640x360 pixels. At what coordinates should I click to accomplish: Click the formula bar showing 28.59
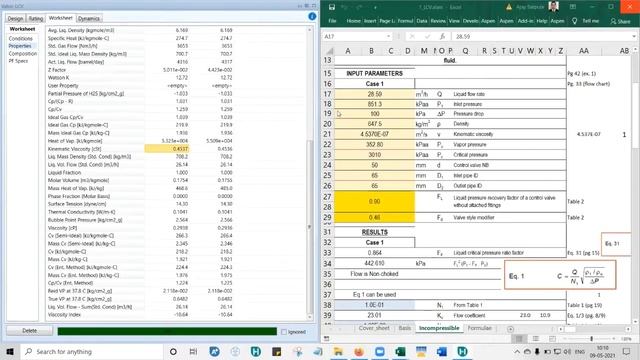tap(541, 36)
